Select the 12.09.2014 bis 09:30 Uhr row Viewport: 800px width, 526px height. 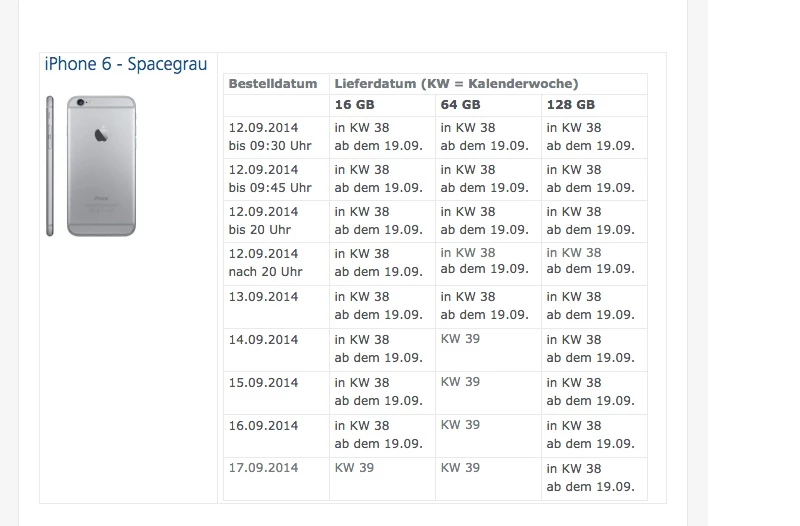pyautogui.click(x=435, y=137)
